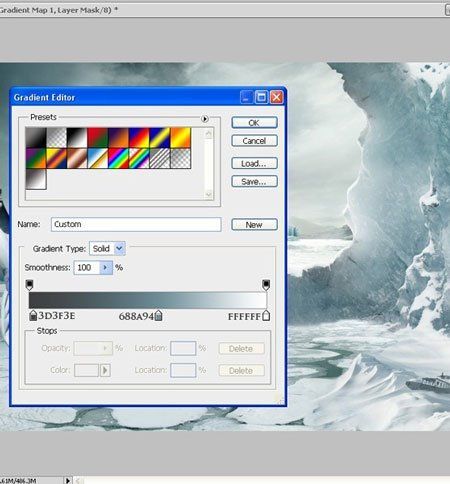Select the copper gradient preset
450x484 pixels.
tap(77, 158)
